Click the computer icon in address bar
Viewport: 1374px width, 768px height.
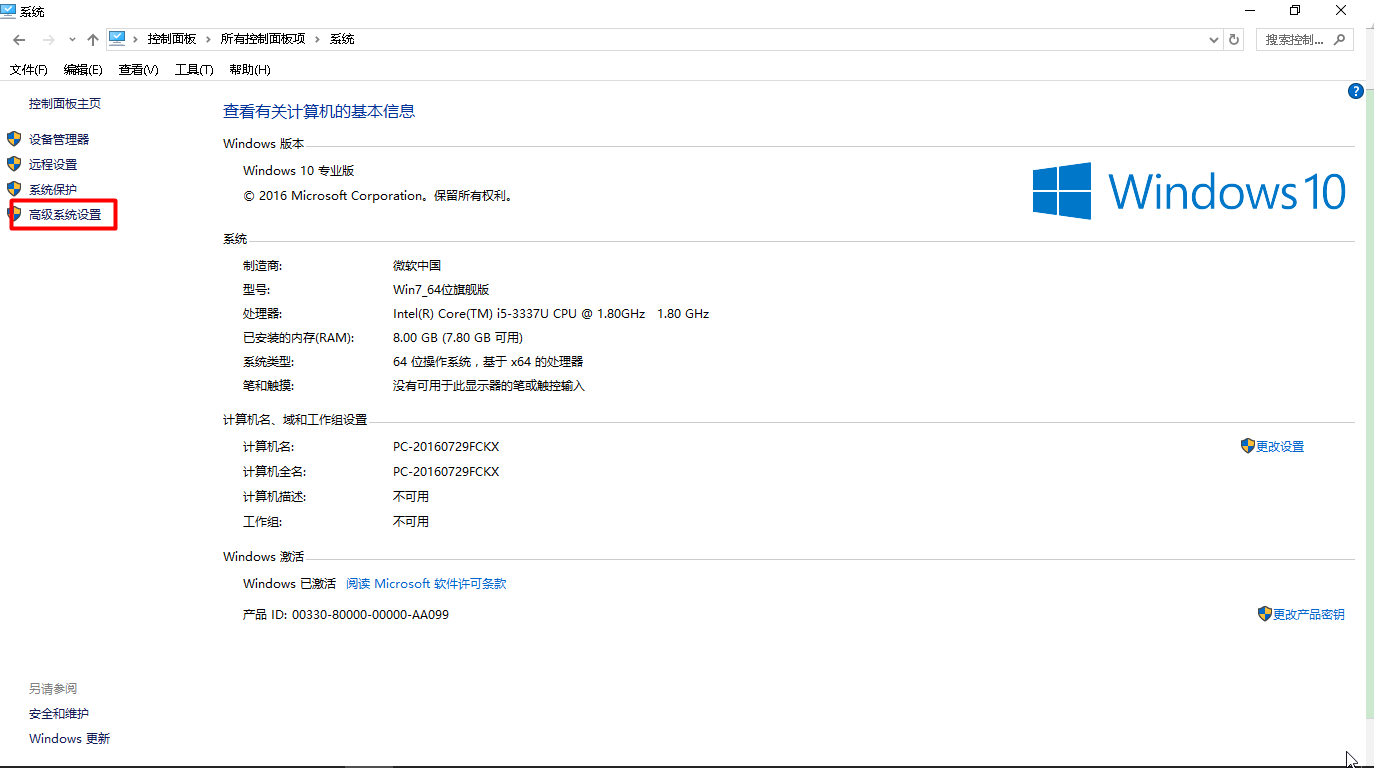coord(117,39)
